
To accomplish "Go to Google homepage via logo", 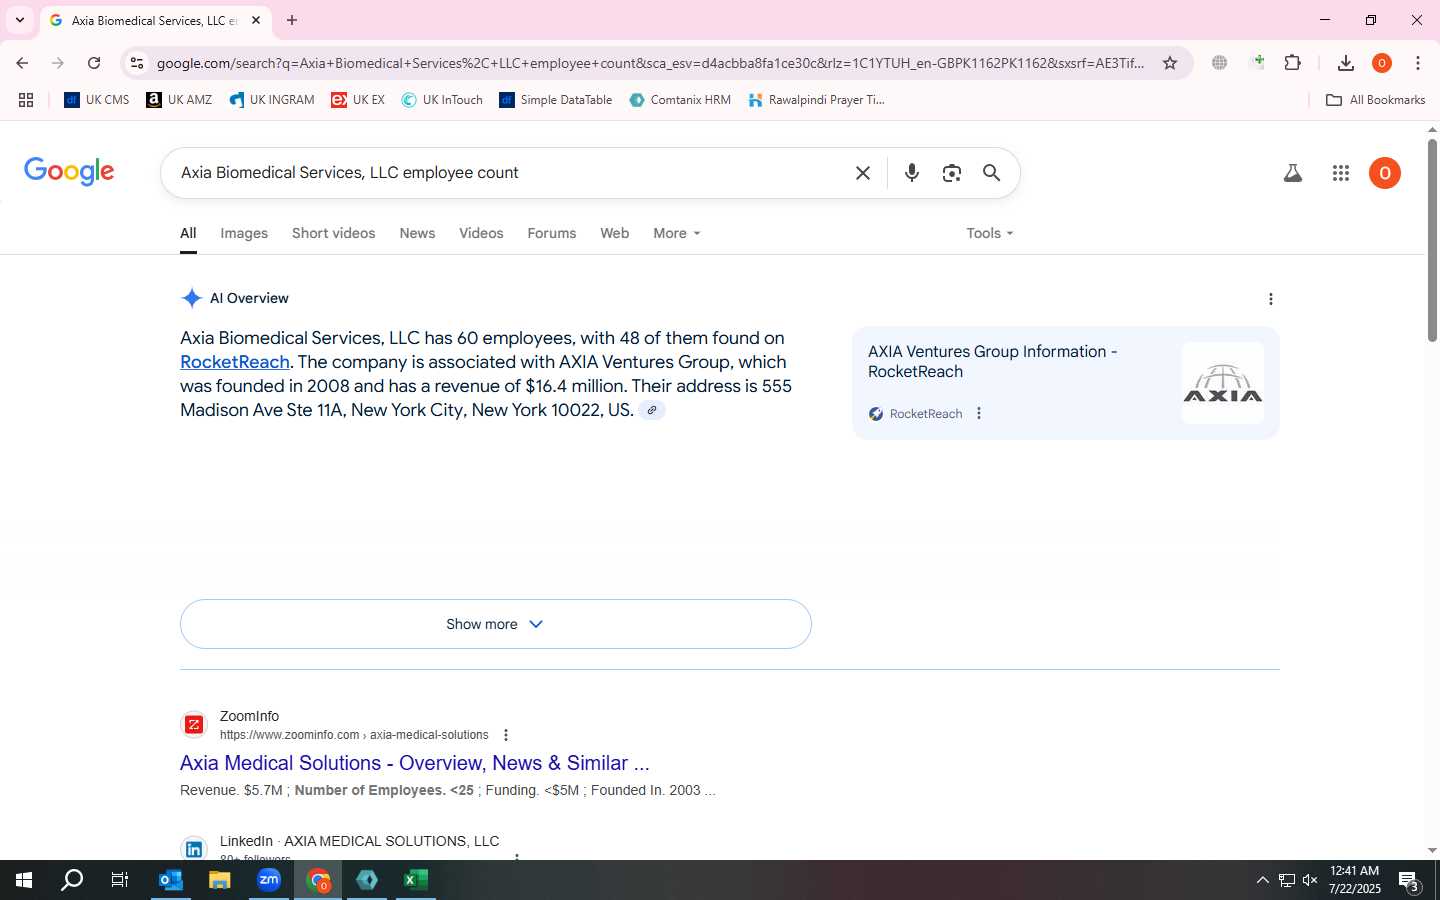I will pyautogui.click(x=69, y=171).
